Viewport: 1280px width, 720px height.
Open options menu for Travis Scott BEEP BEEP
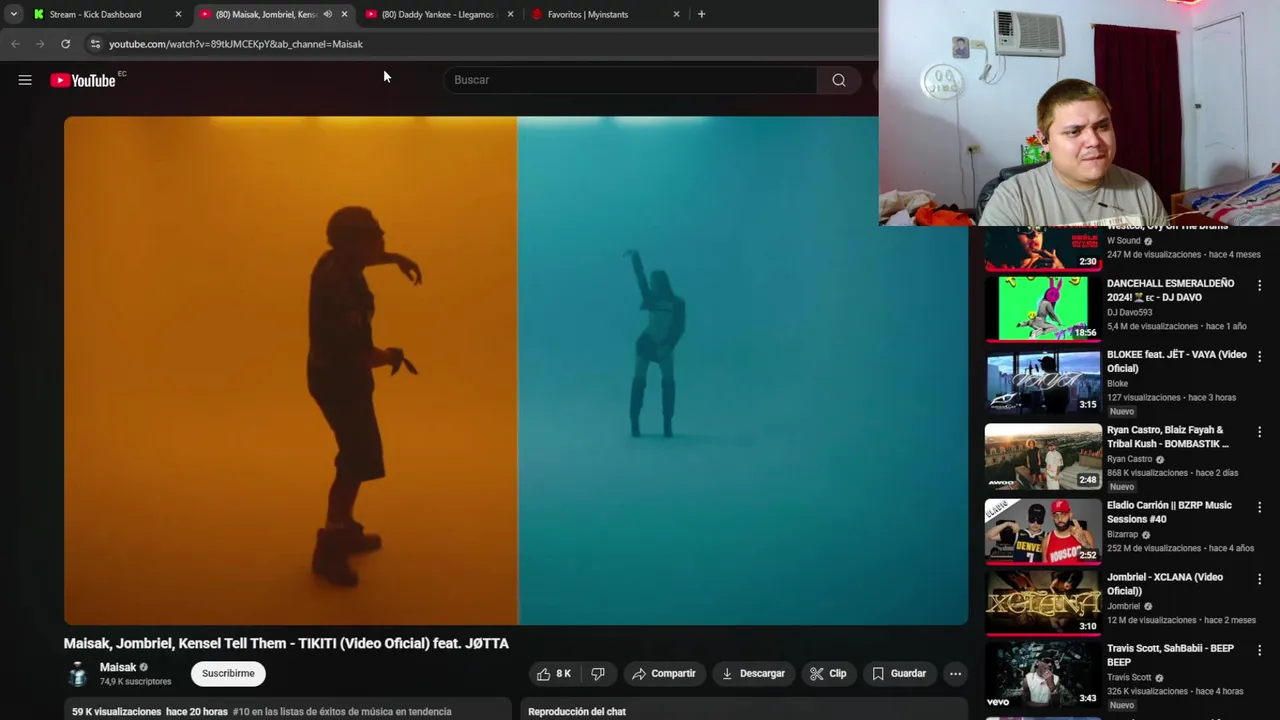(1259, 650)
